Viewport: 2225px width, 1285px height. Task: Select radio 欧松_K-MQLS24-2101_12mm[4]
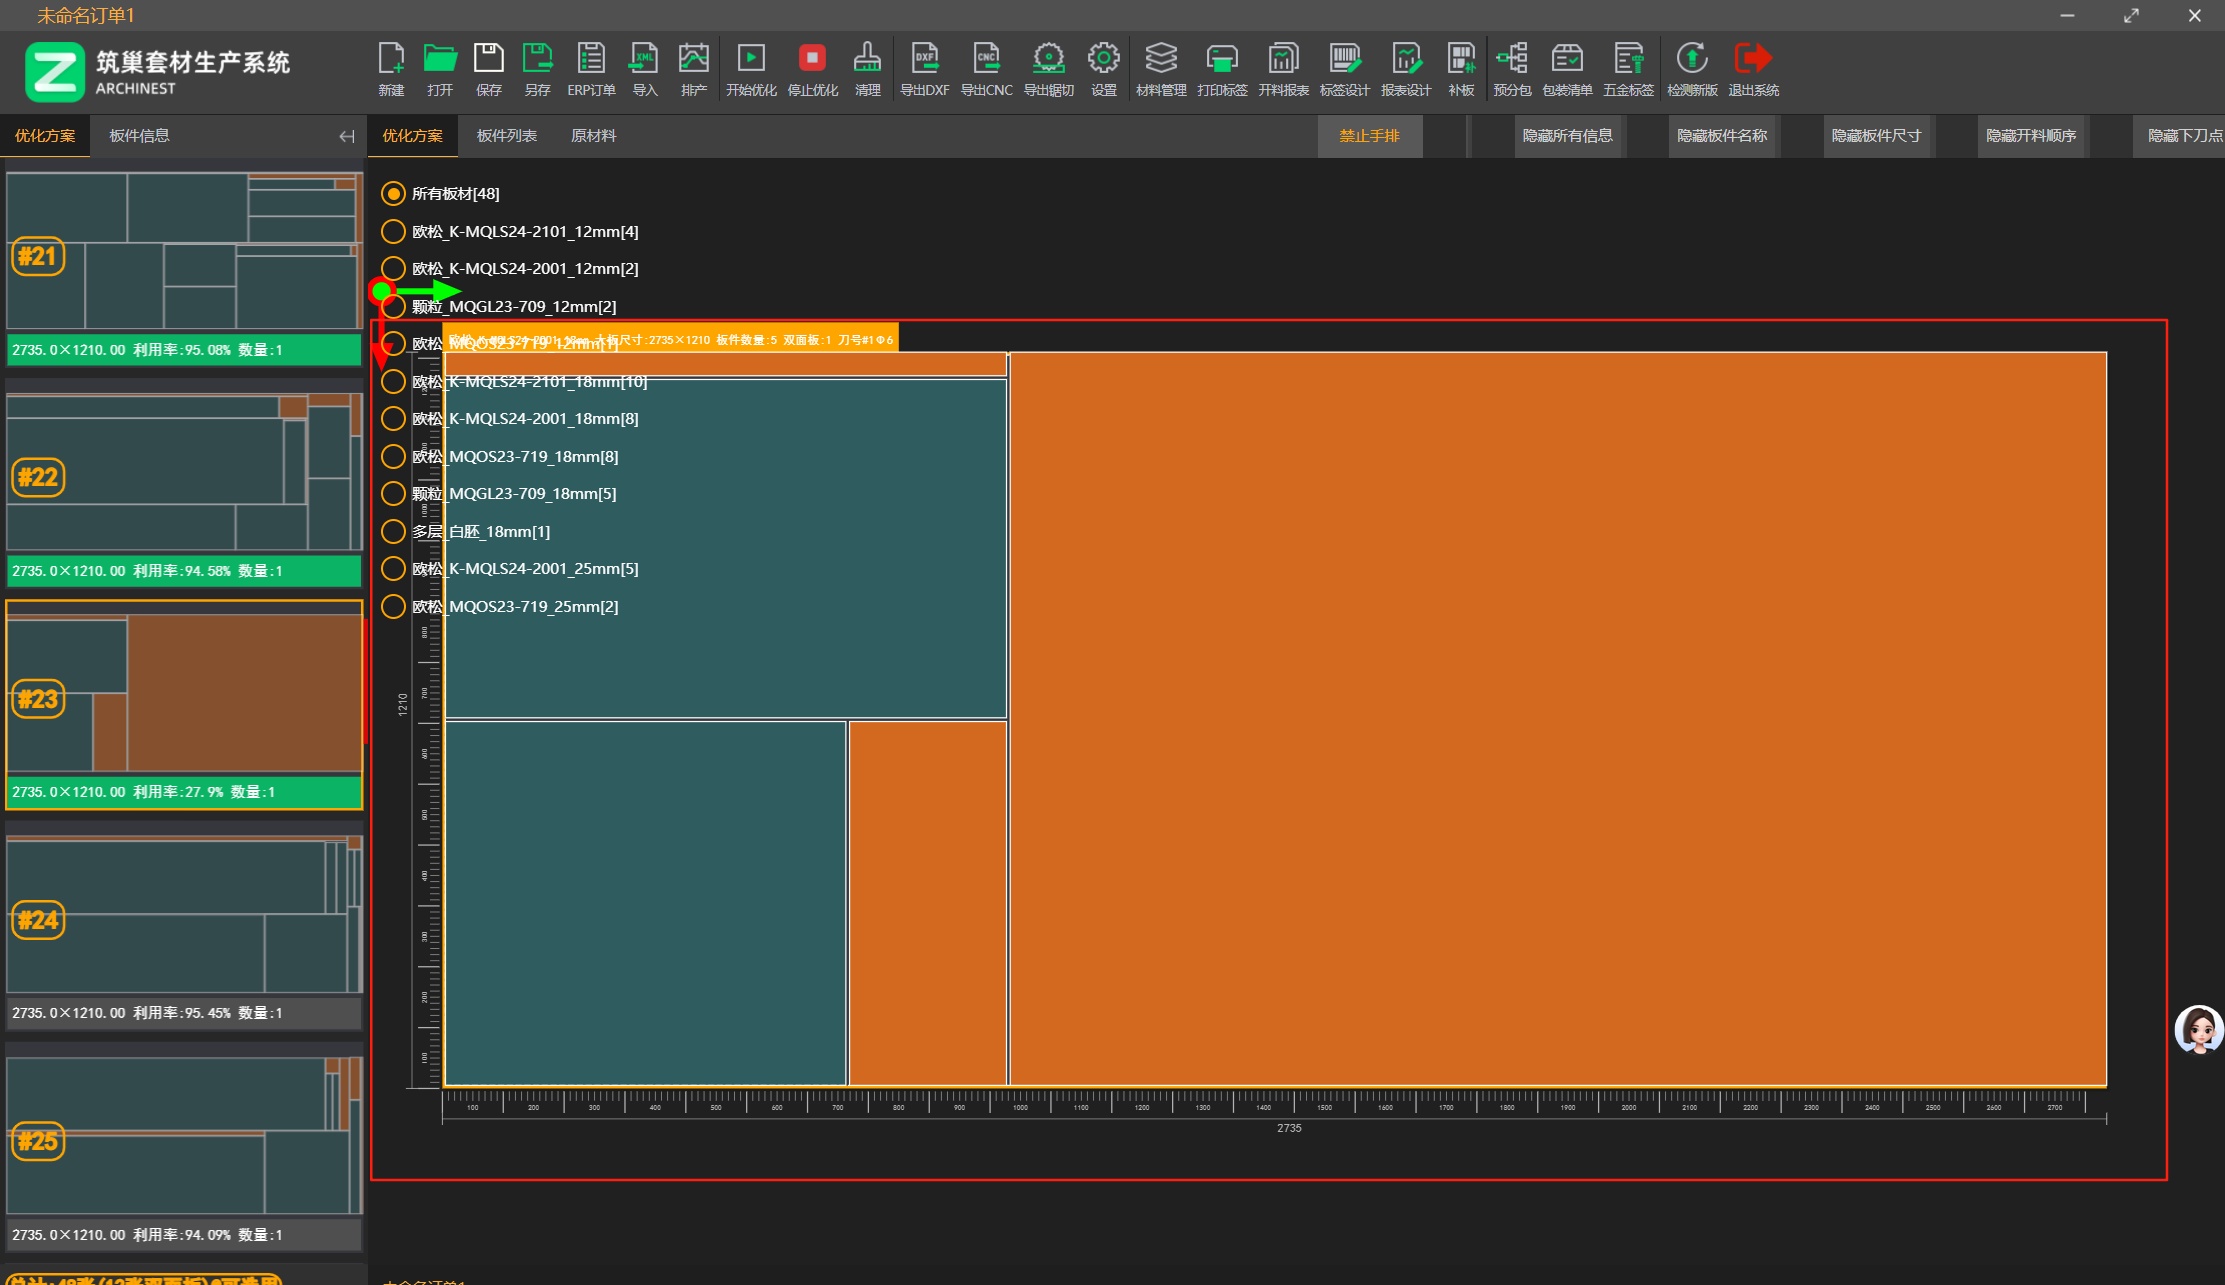[393, 232]
